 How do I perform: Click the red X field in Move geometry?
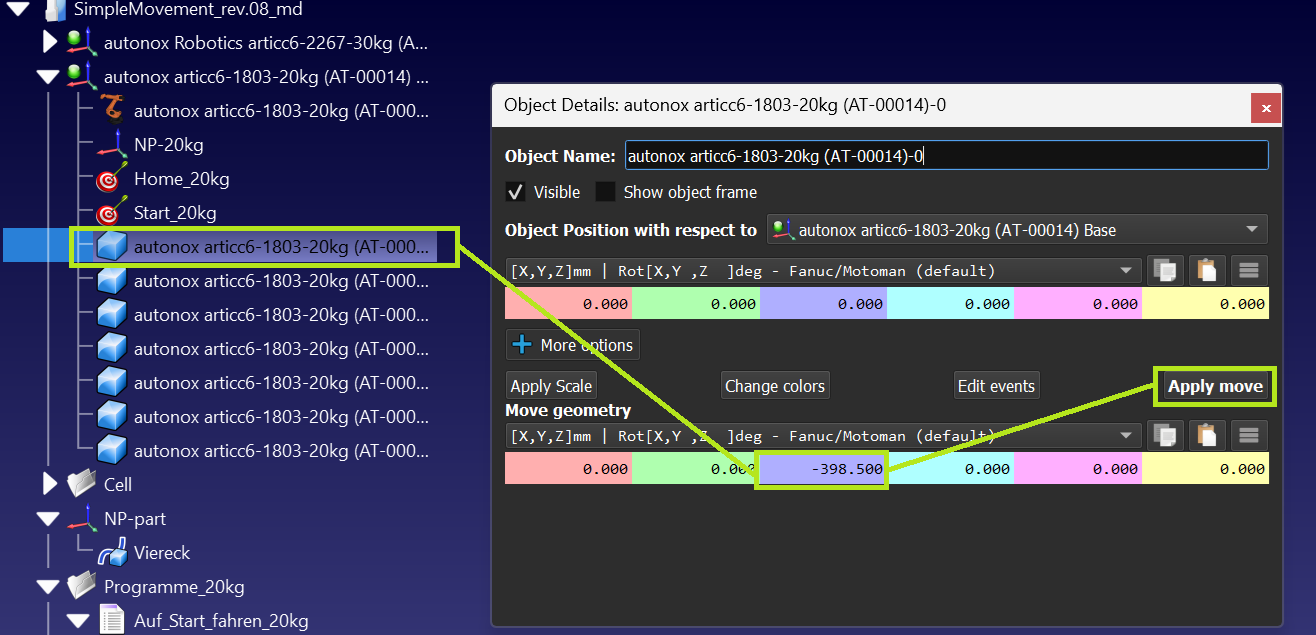[x=568, y=468]
